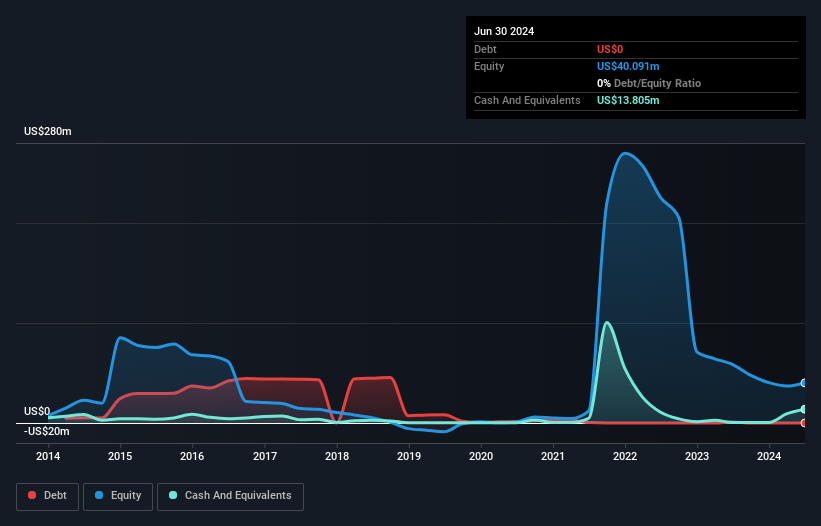The height and width of the screenshot is (526, 821).
Task: Click the 0% Debt/Equity Ratio text
Action: click(649, 83)
